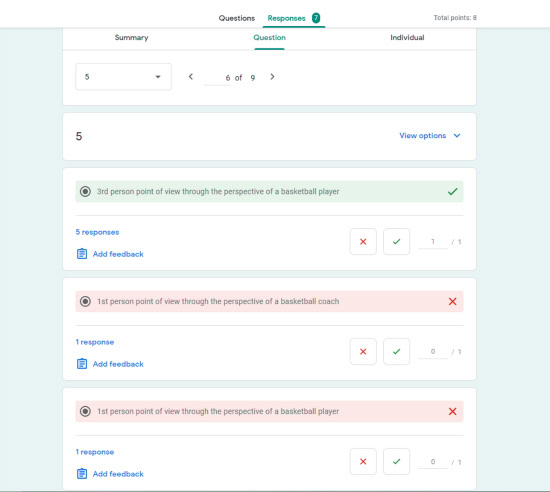Mark basketball coach answer as correct
550x492 pixels.
pos(396,351)
